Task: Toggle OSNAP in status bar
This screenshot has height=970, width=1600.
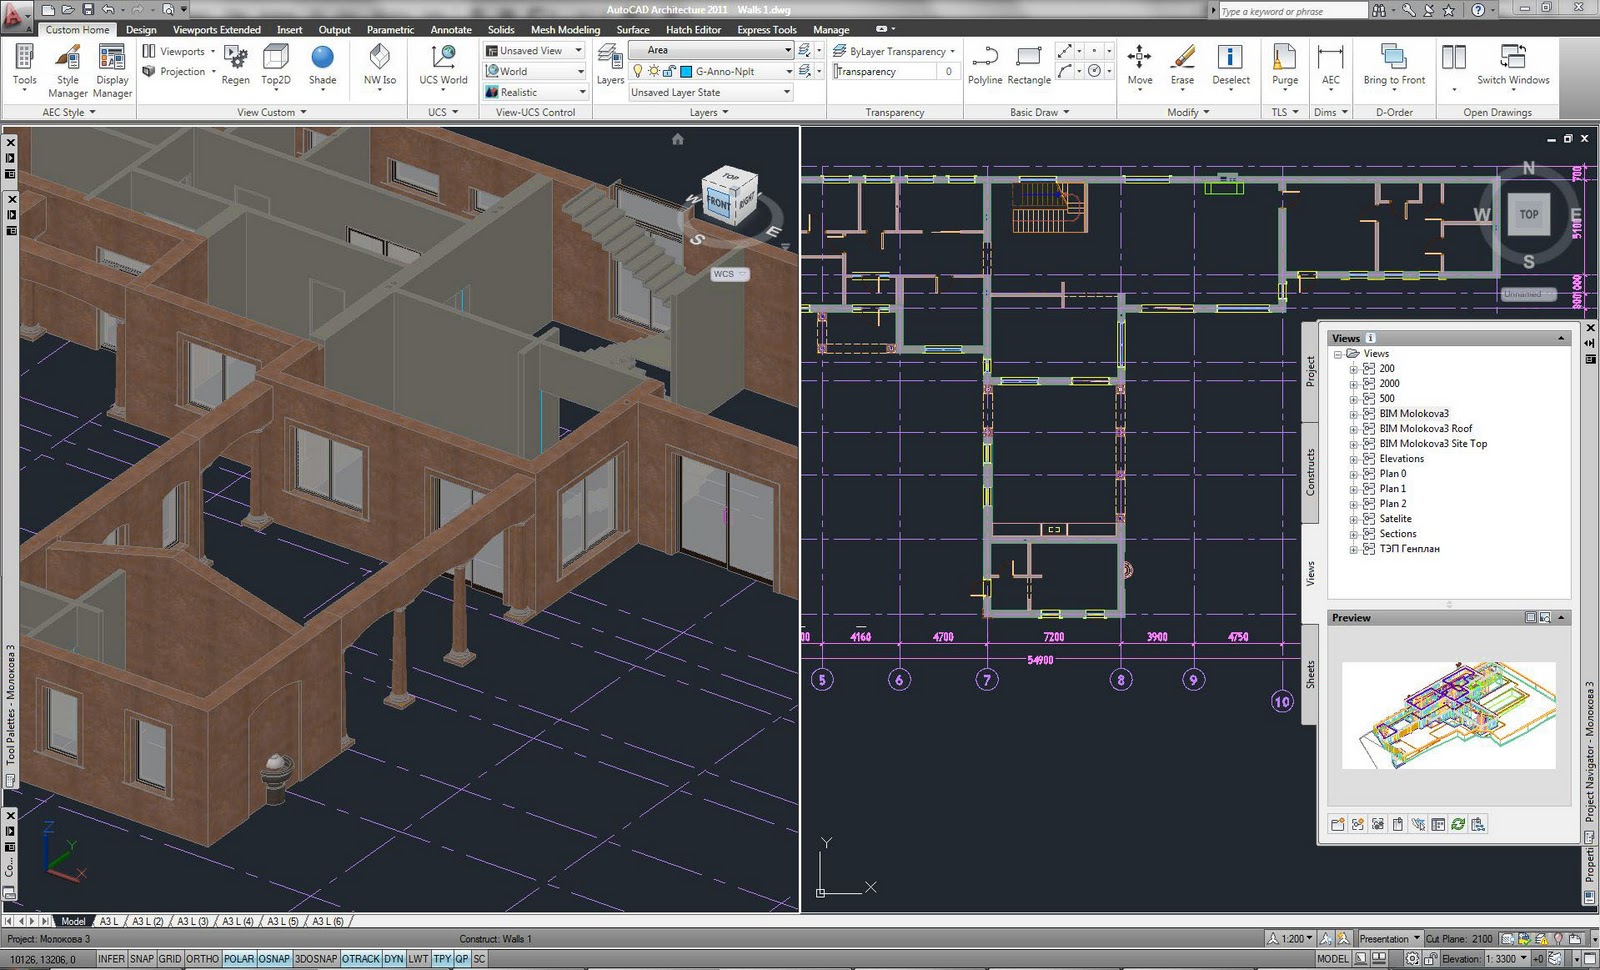Action: point(274,959)
